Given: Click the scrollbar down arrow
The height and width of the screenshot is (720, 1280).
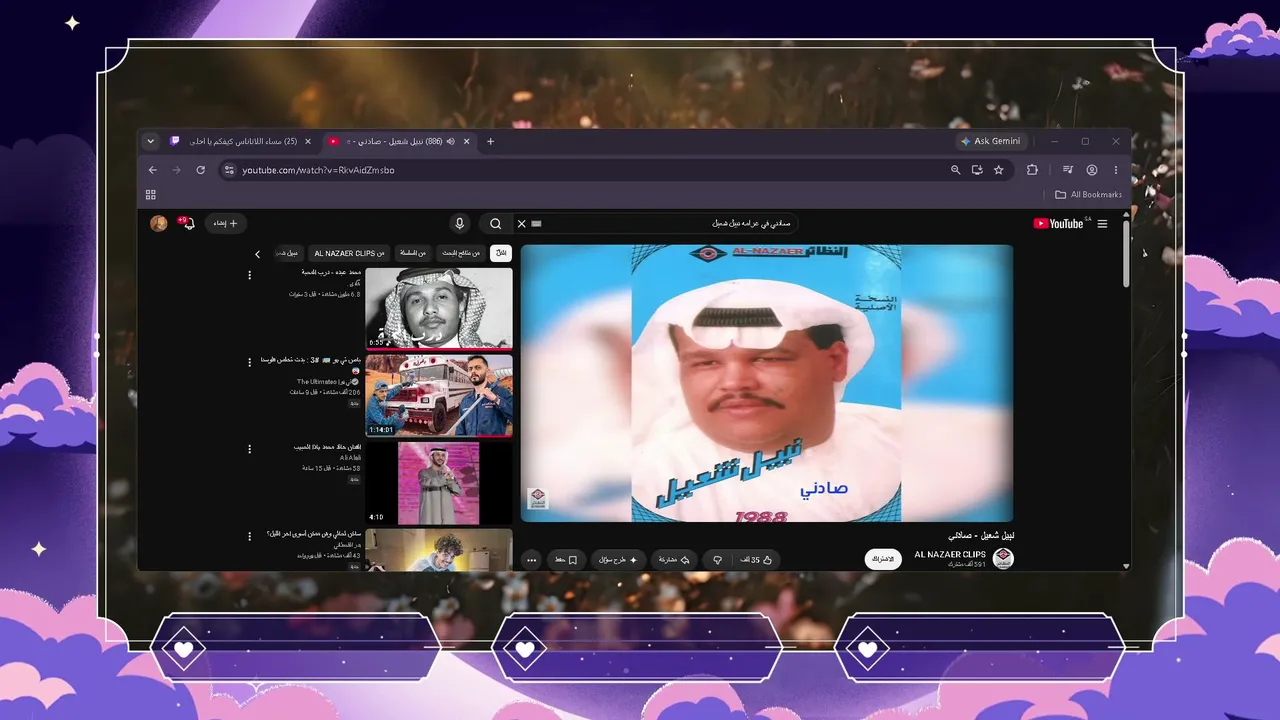Looking at the screenshot, I should tap(1127, 566).
